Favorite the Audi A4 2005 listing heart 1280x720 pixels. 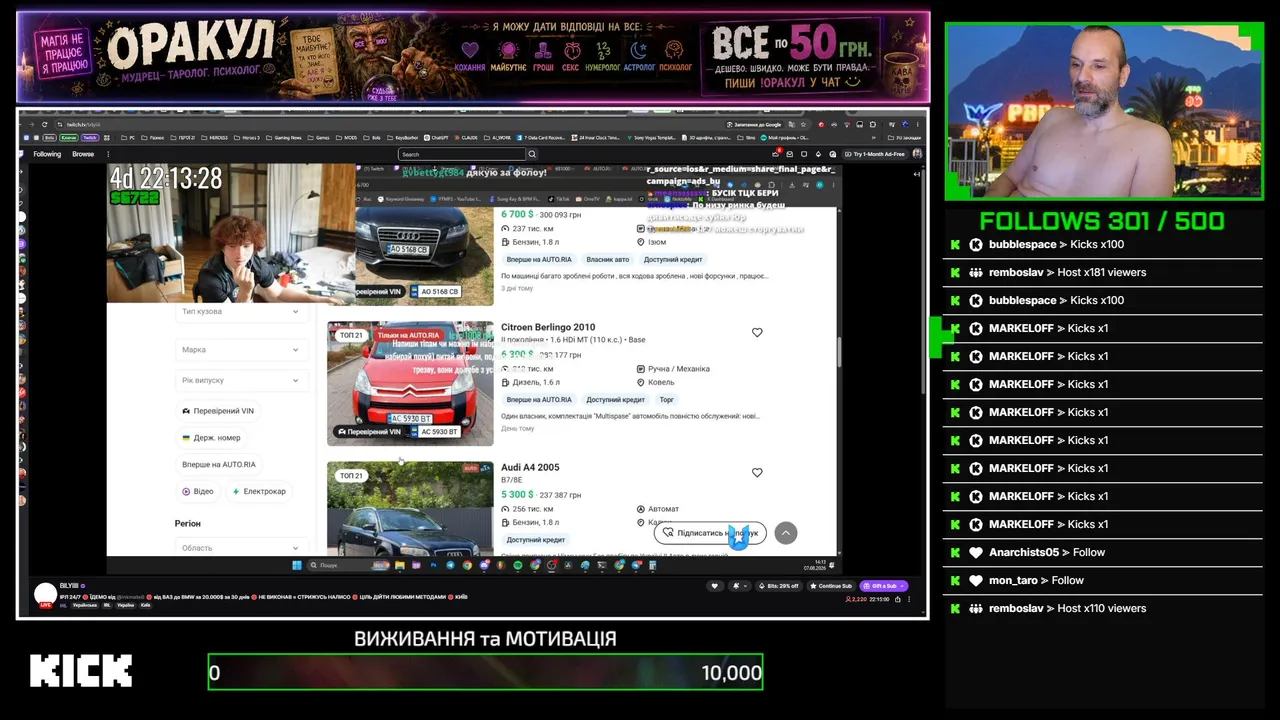[757, 472]
